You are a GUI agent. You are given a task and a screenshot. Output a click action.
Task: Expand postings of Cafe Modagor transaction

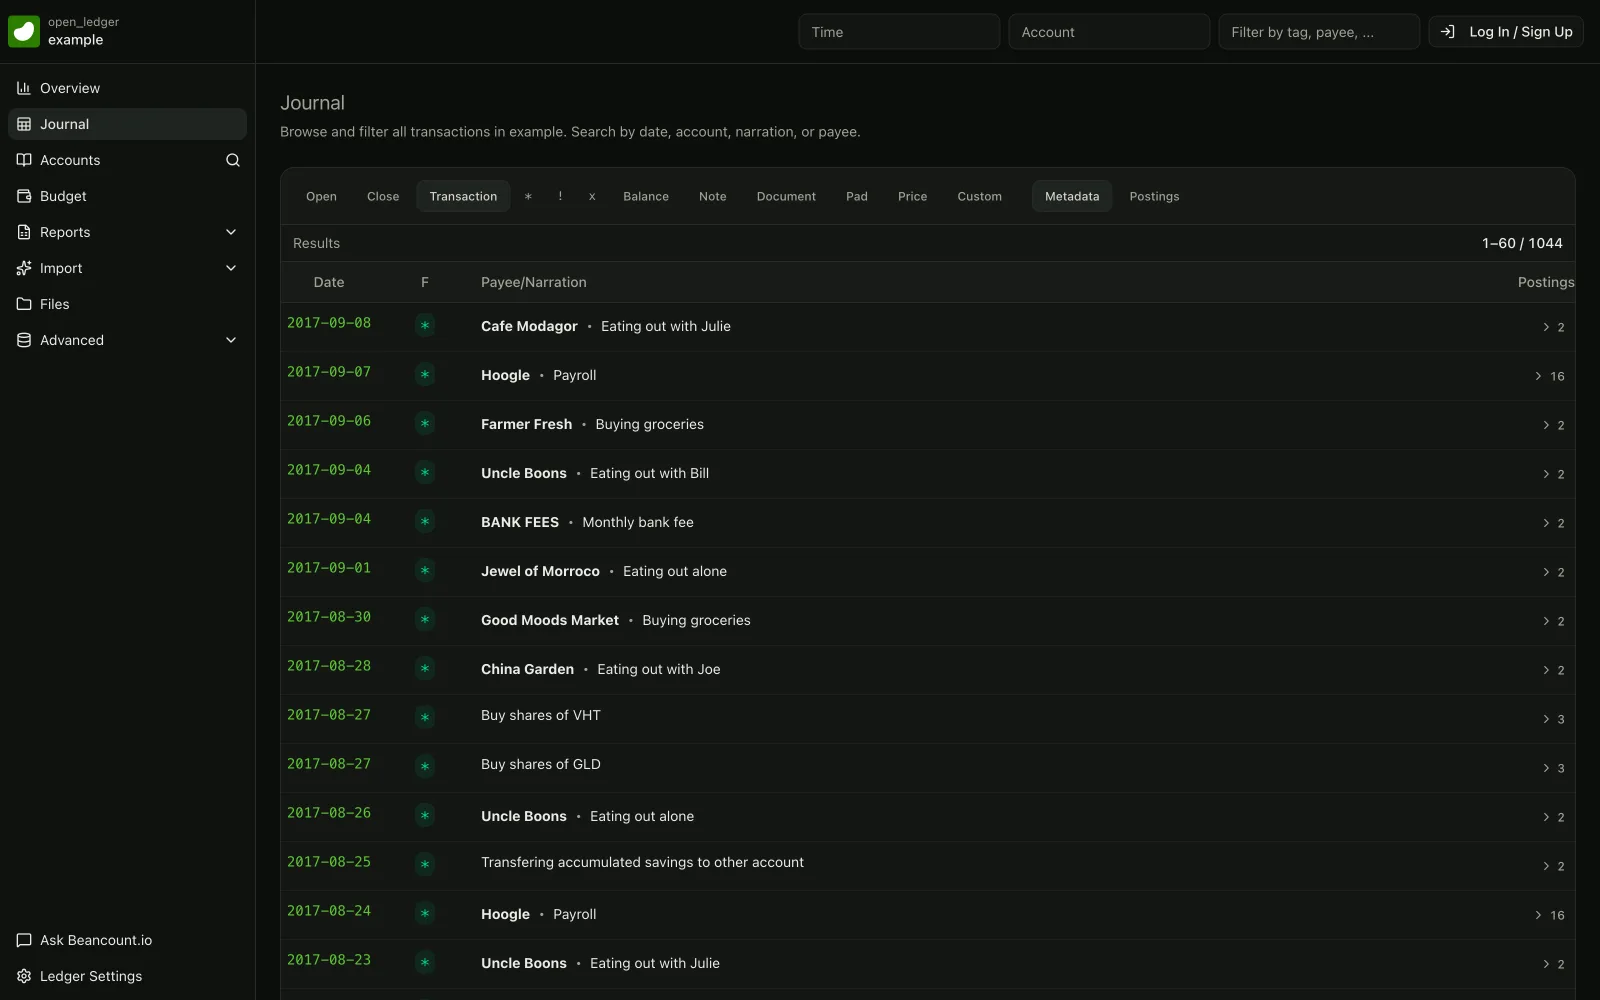click(1553, 327)
